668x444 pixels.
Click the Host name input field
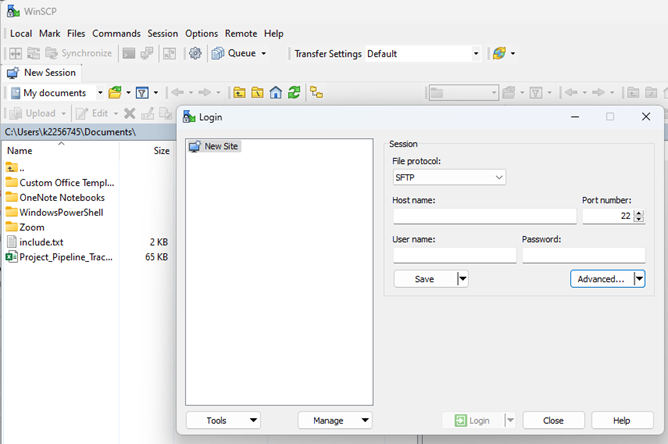(x=485, y=216)
